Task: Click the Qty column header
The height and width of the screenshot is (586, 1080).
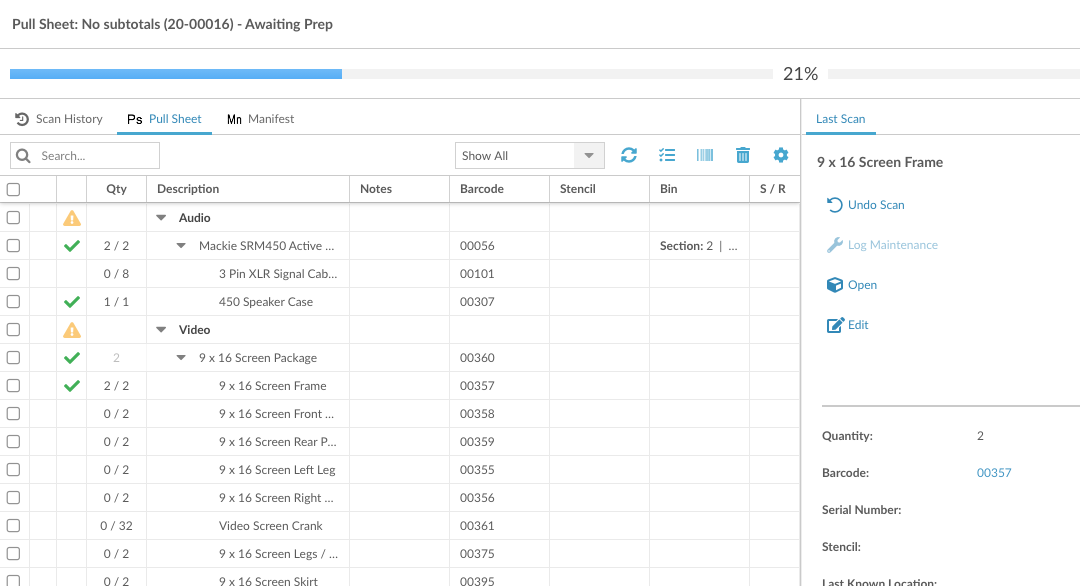Action: [116, 189]
